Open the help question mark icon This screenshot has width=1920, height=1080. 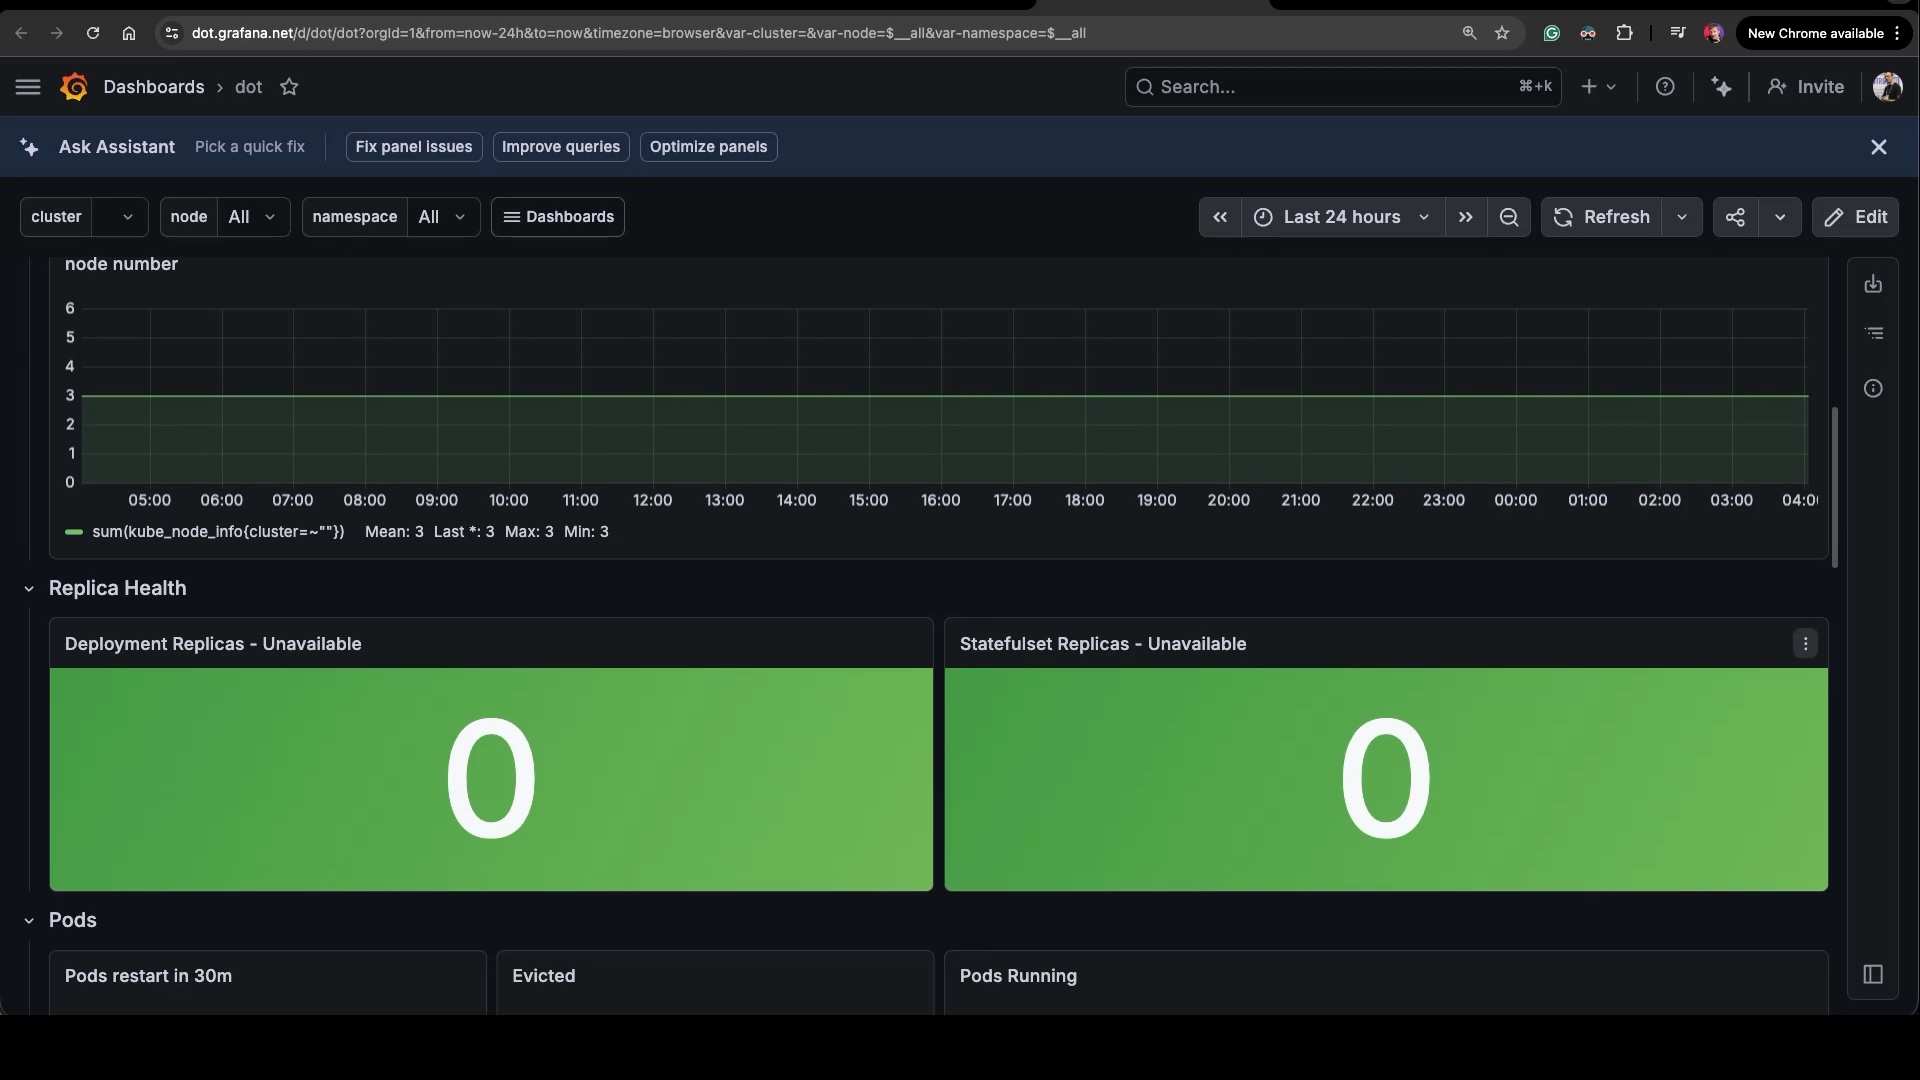point(1665,87)
